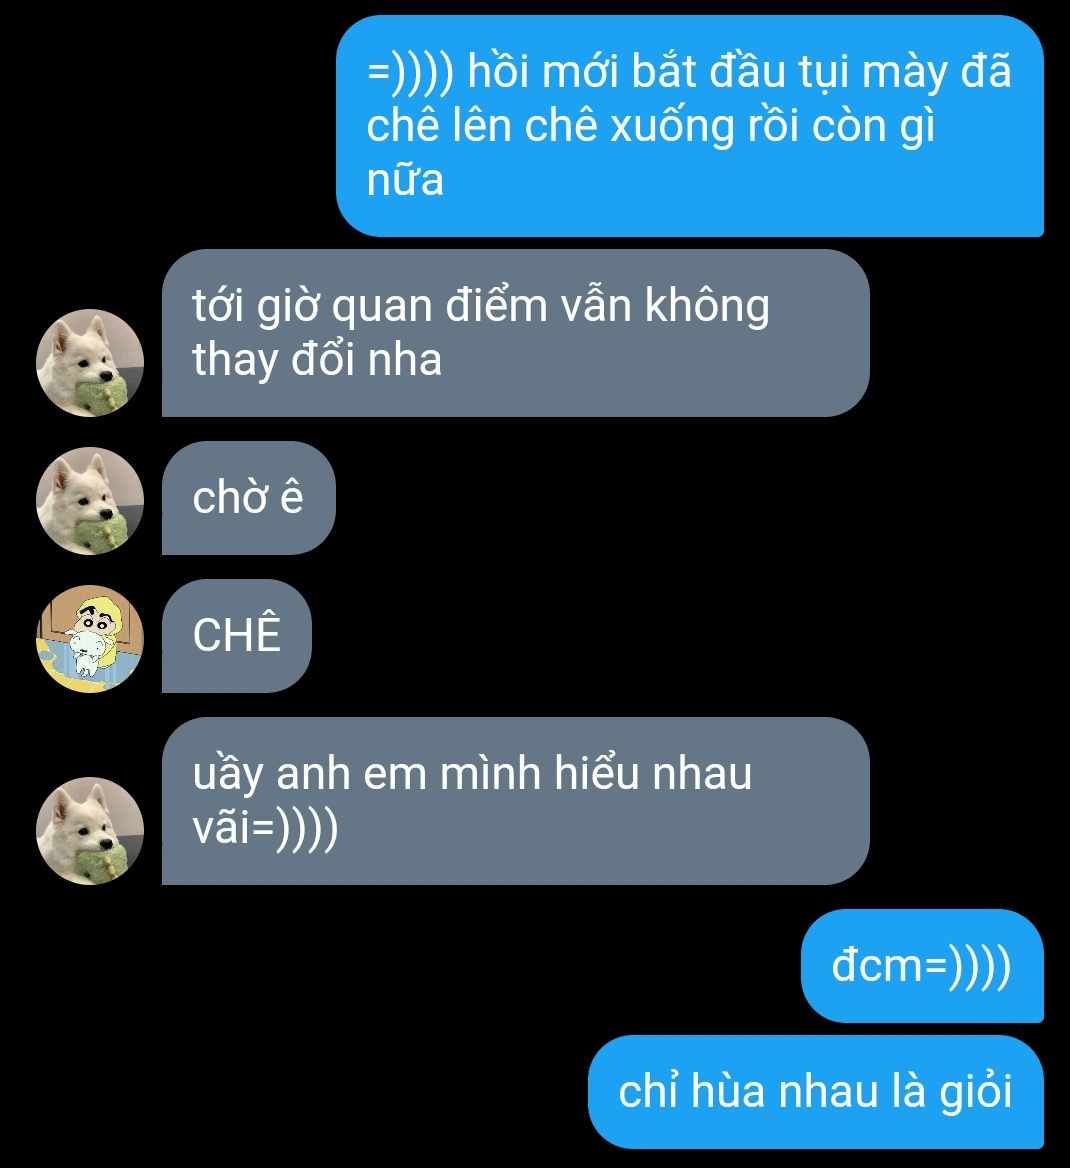Click the word 'nhau' in 'uầy anh em' bubble
This screenshot has width=1070, height=1168.
[702, 773]
